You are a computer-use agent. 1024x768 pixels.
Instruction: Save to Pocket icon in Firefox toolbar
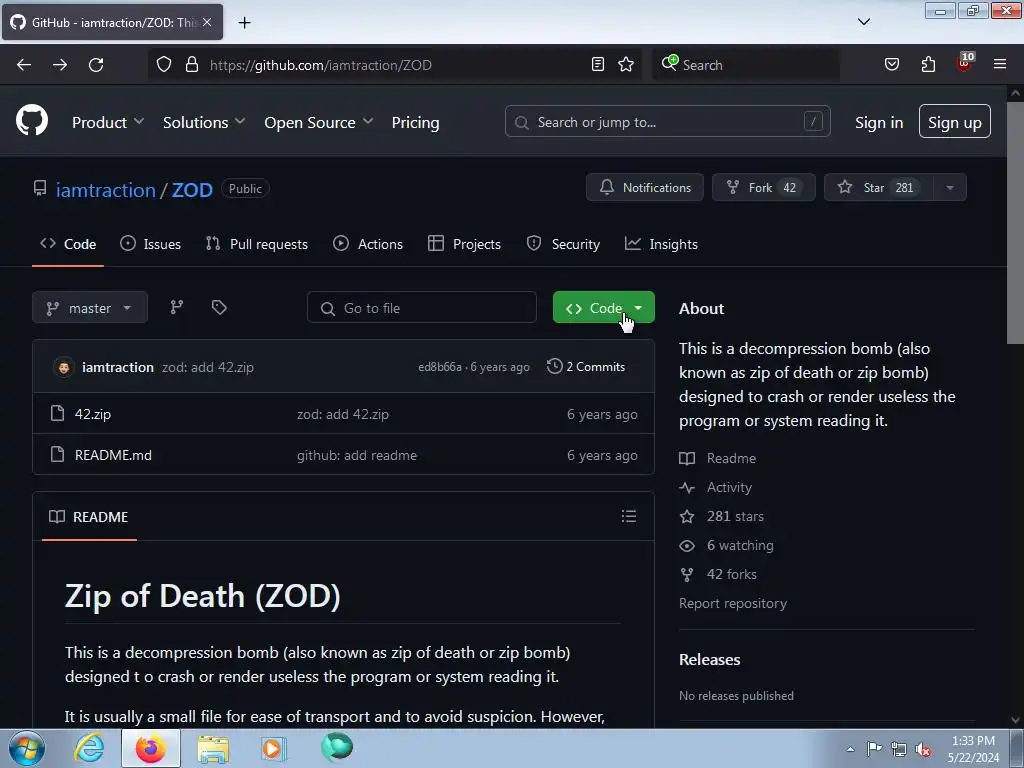pos(891,64)
